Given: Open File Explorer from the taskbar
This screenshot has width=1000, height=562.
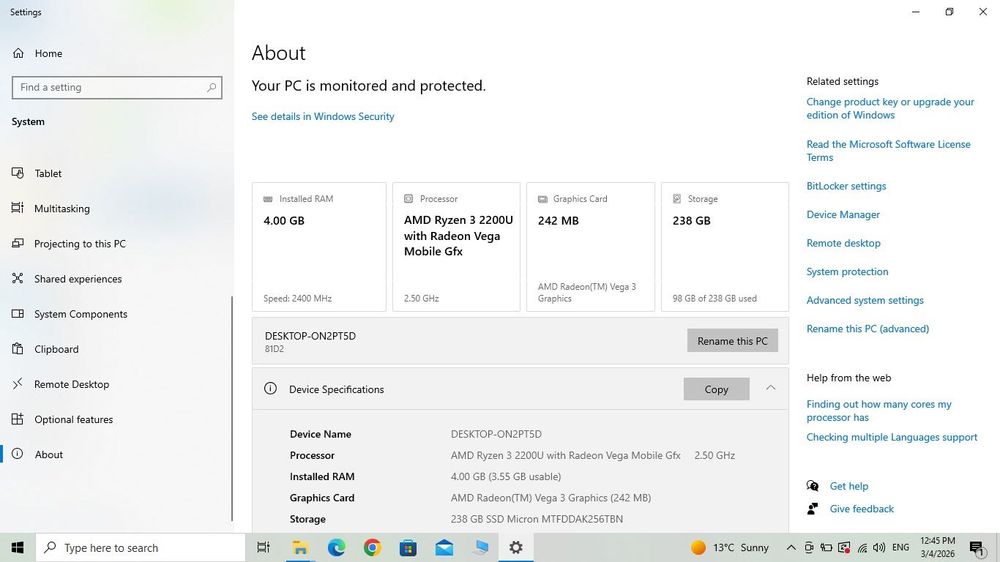Looking at the screenshot, I should [299, 547].
